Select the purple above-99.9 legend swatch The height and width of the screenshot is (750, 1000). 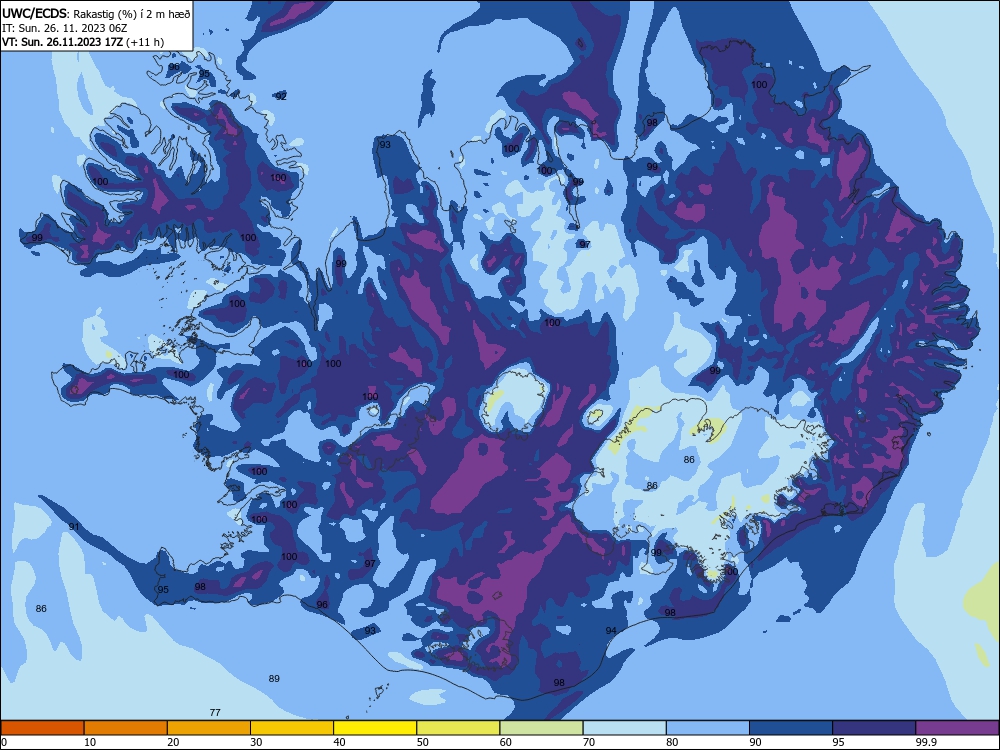[957, 728]
